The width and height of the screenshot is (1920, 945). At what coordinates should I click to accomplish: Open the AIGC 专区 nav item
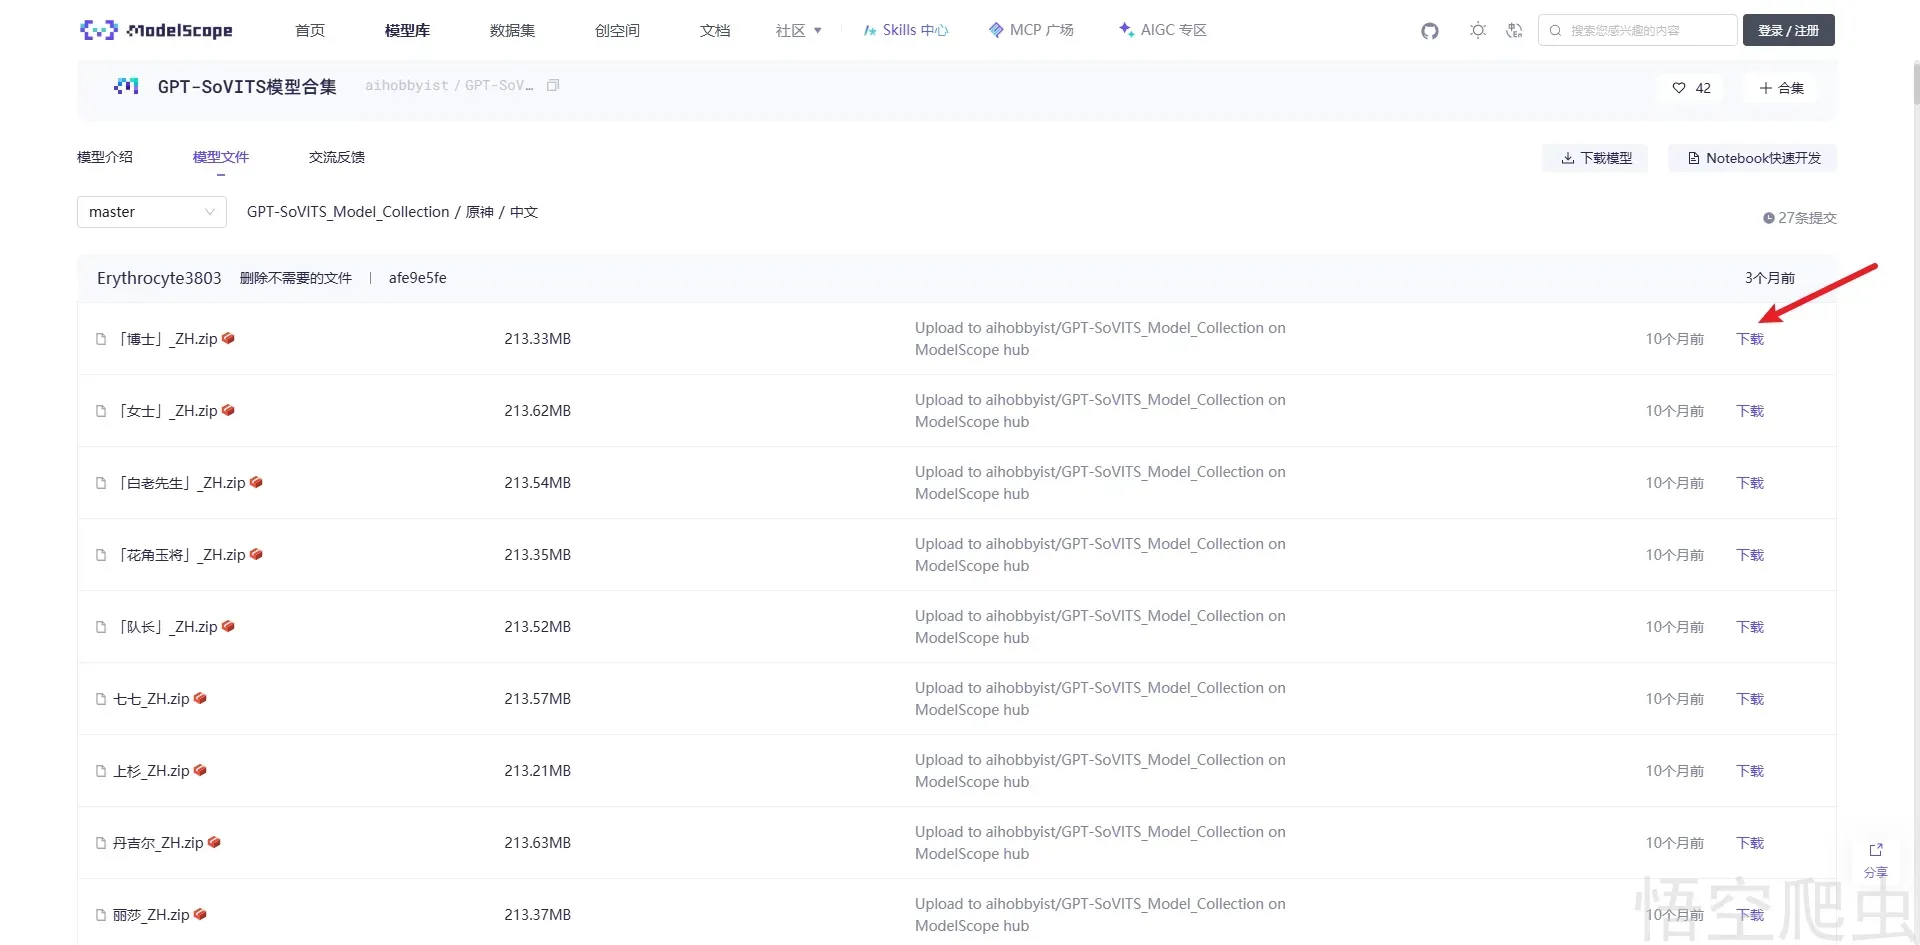pos(1162,30)
